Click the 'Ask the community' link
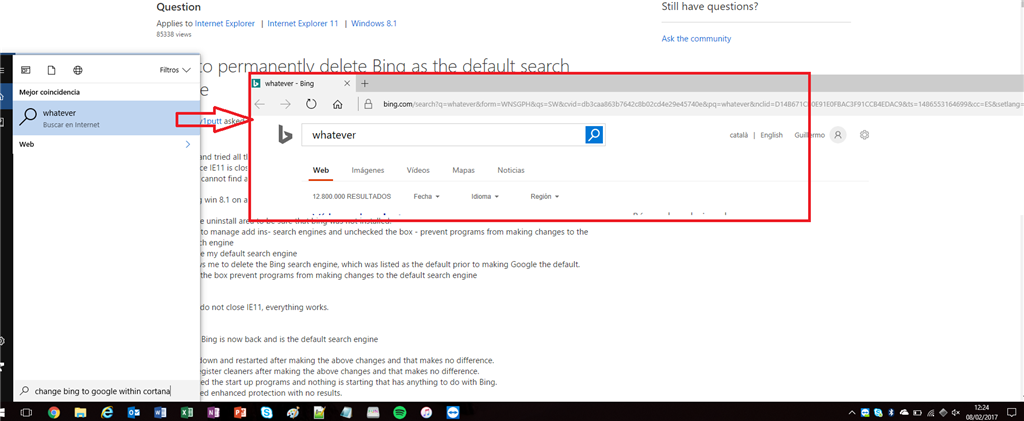This screenshot has width=1024, height=421. point(696,39)
